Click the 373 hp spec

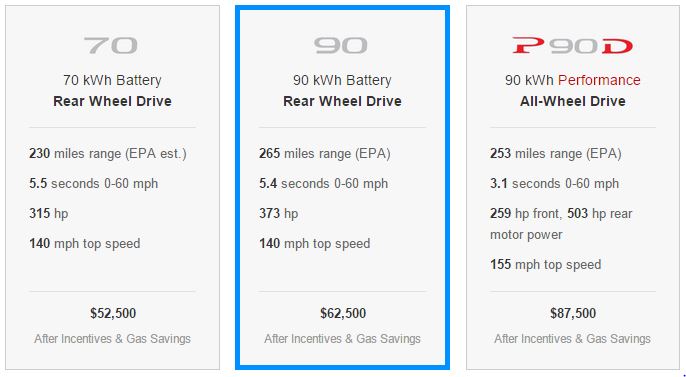click(278, 213)
